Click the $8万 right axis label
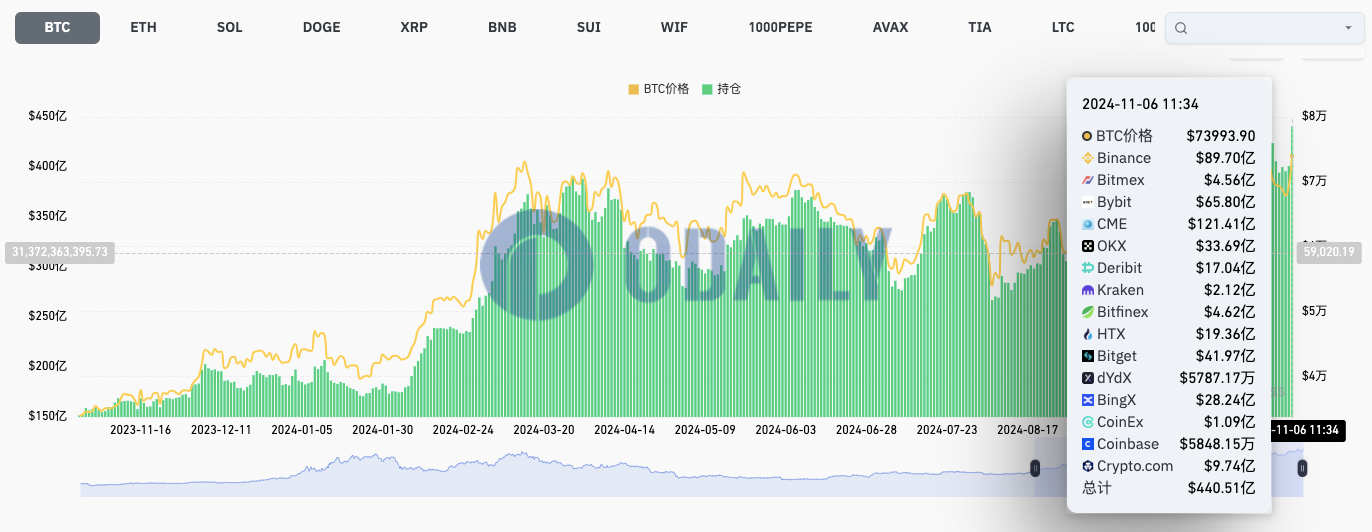Screen dimensions: 1372x532 click(x=1314, y=116)
